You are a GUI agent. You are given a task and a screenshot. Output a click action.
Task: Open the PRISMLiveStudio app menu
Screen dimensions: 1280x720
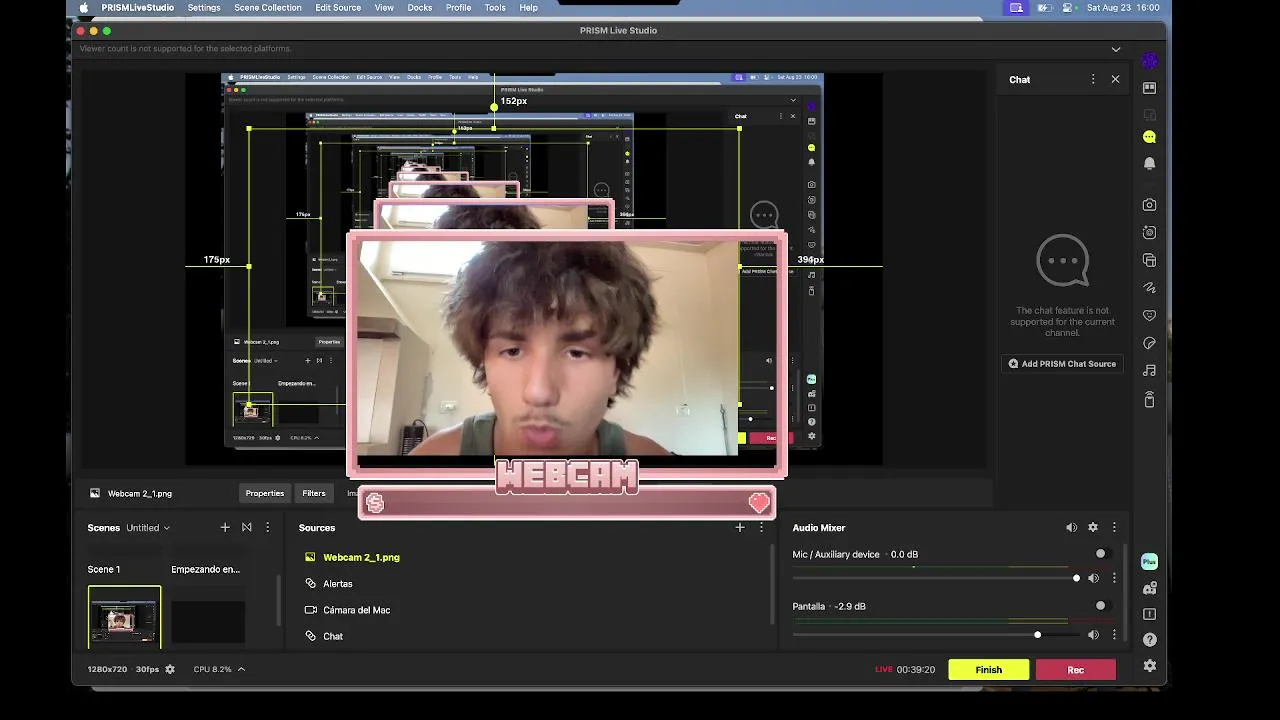[x=137, y=8]
